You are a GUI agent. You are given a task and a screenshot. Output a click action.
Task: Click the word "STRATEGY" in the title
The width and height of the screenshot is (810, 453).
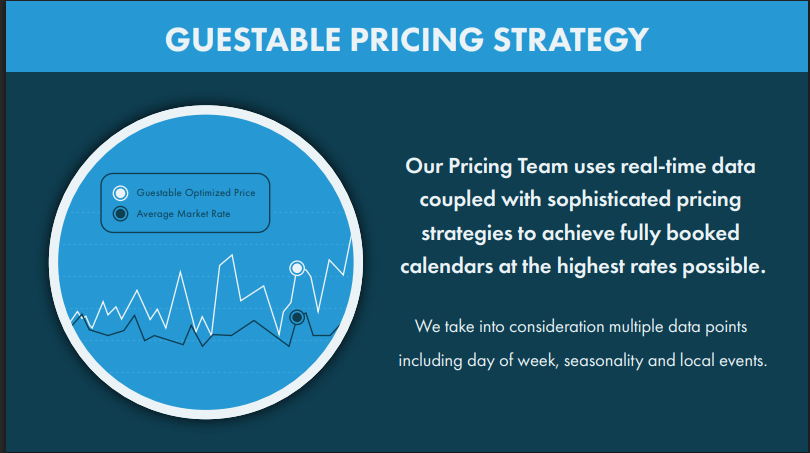tap(571, 39)
